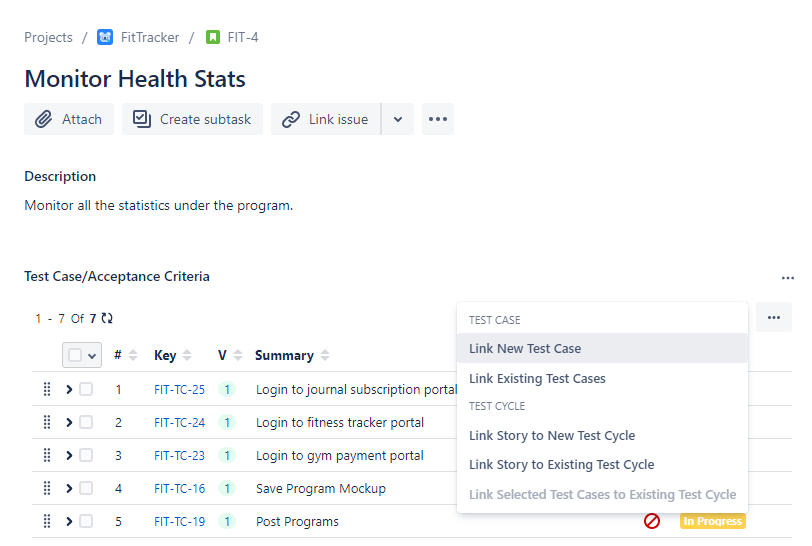Click the blocked status icon on Post Programs row
Screen dimensions: 812x546
coord(652,521)
